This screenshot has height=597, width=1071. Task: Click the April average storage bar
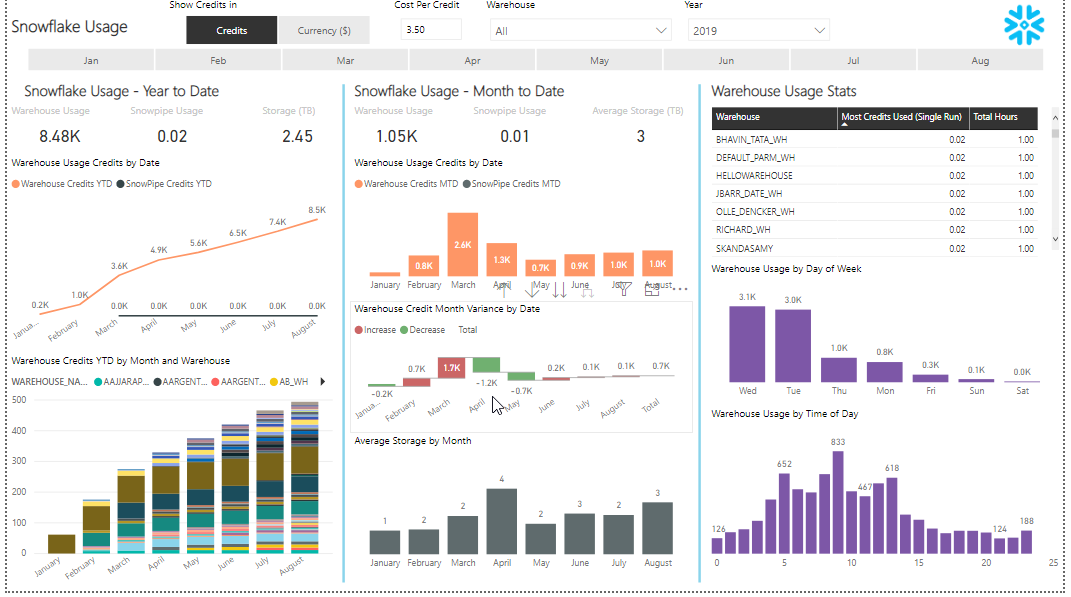click(502, 521)
